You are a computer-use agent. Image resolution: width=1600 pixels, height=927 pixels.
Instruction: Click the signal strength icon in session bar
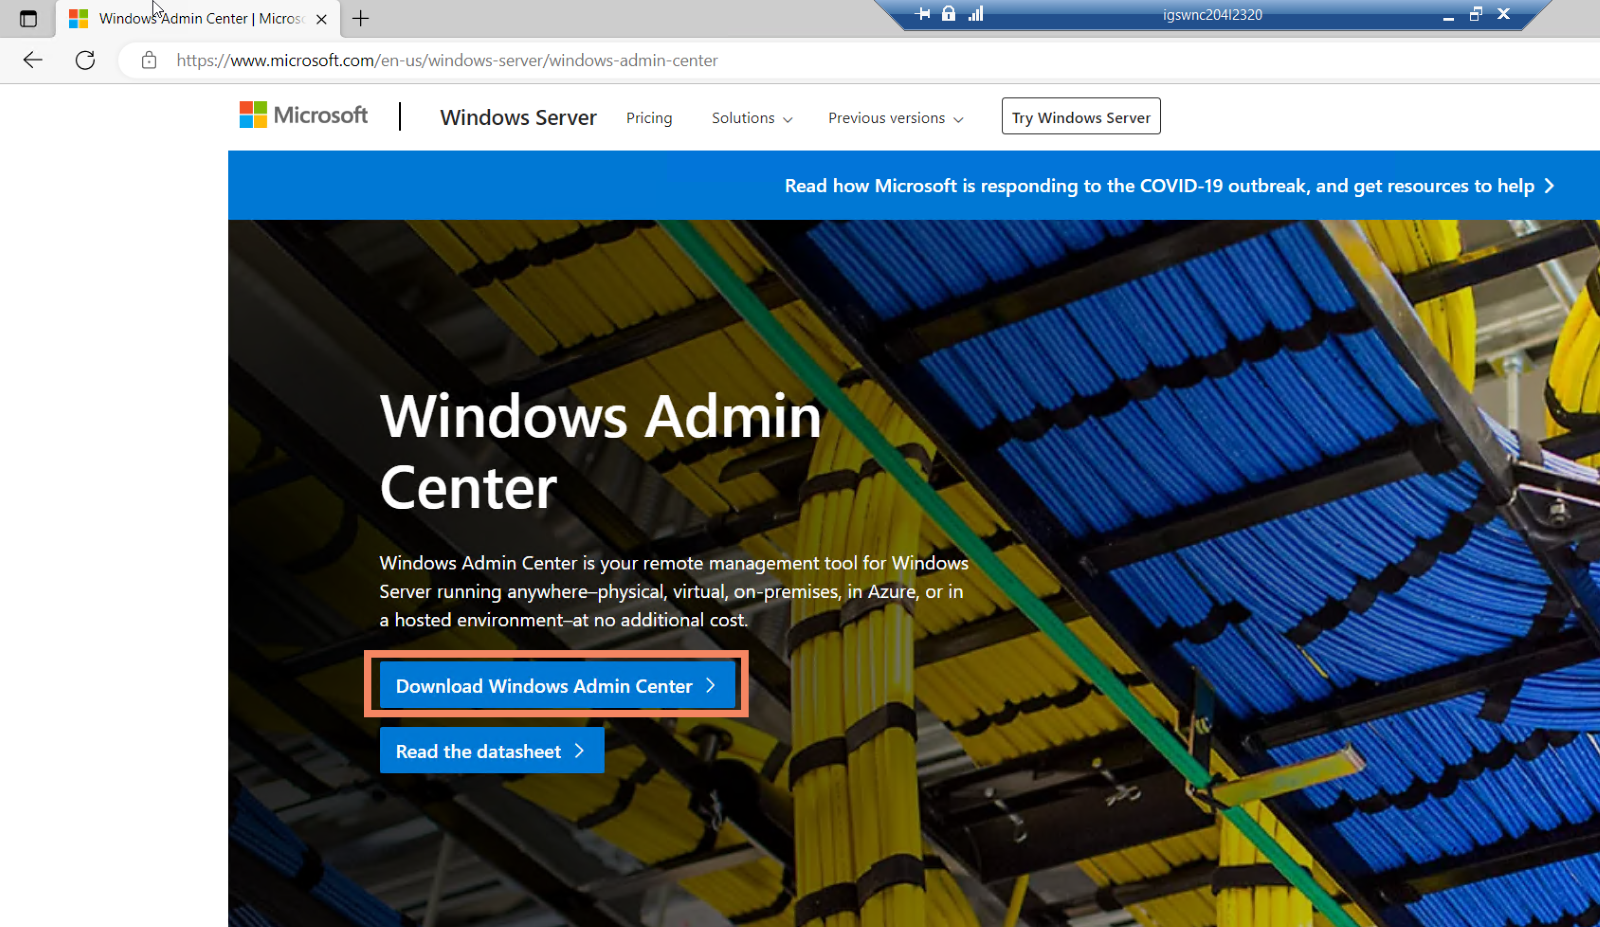point(975,14)
